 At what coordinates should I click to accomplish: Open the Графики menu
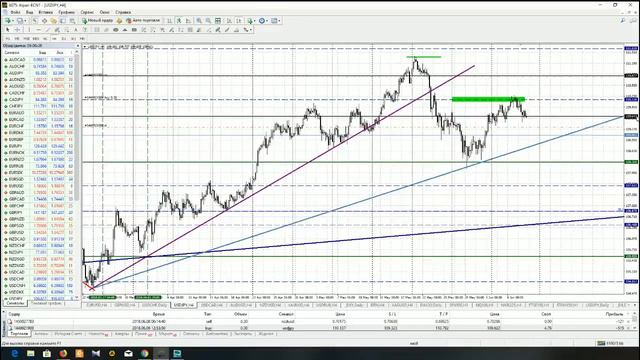pos(66,12)
